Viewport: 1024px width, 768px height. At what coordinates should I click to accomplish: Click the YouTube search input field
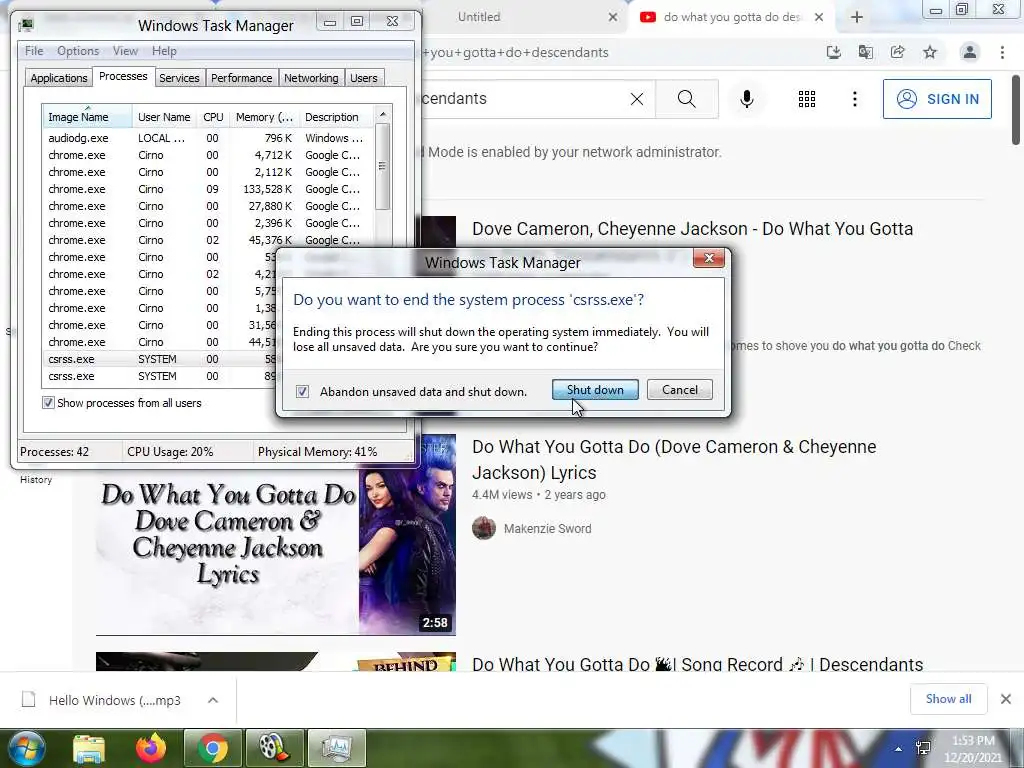point(522,99)
